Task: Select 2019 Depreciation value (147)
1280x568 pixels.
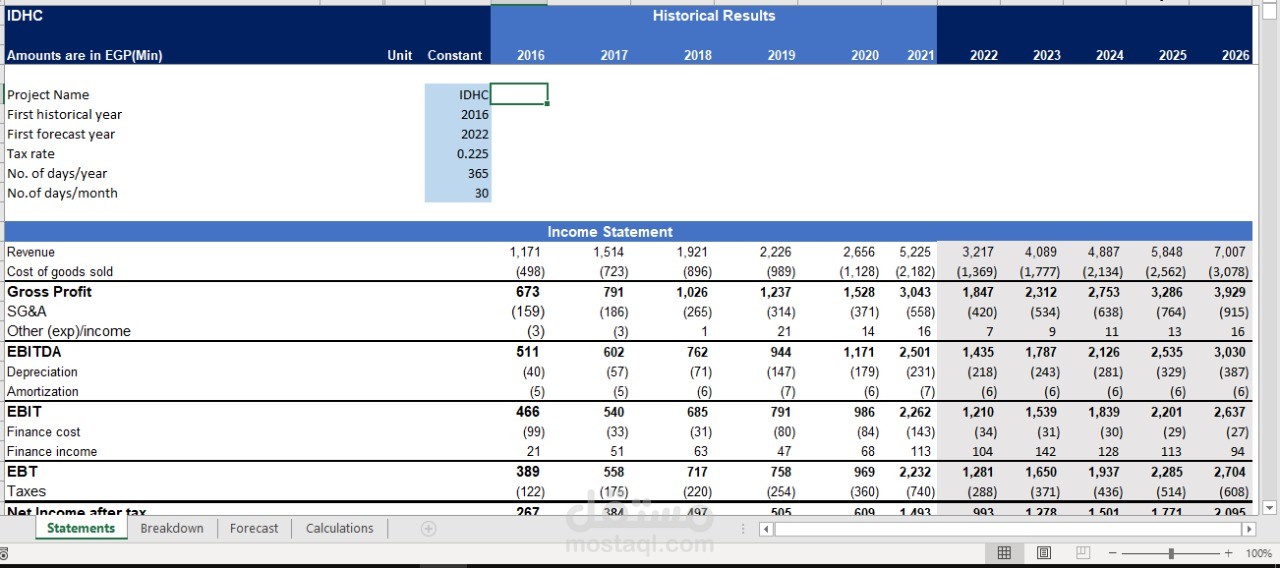Action: point(779,371)
